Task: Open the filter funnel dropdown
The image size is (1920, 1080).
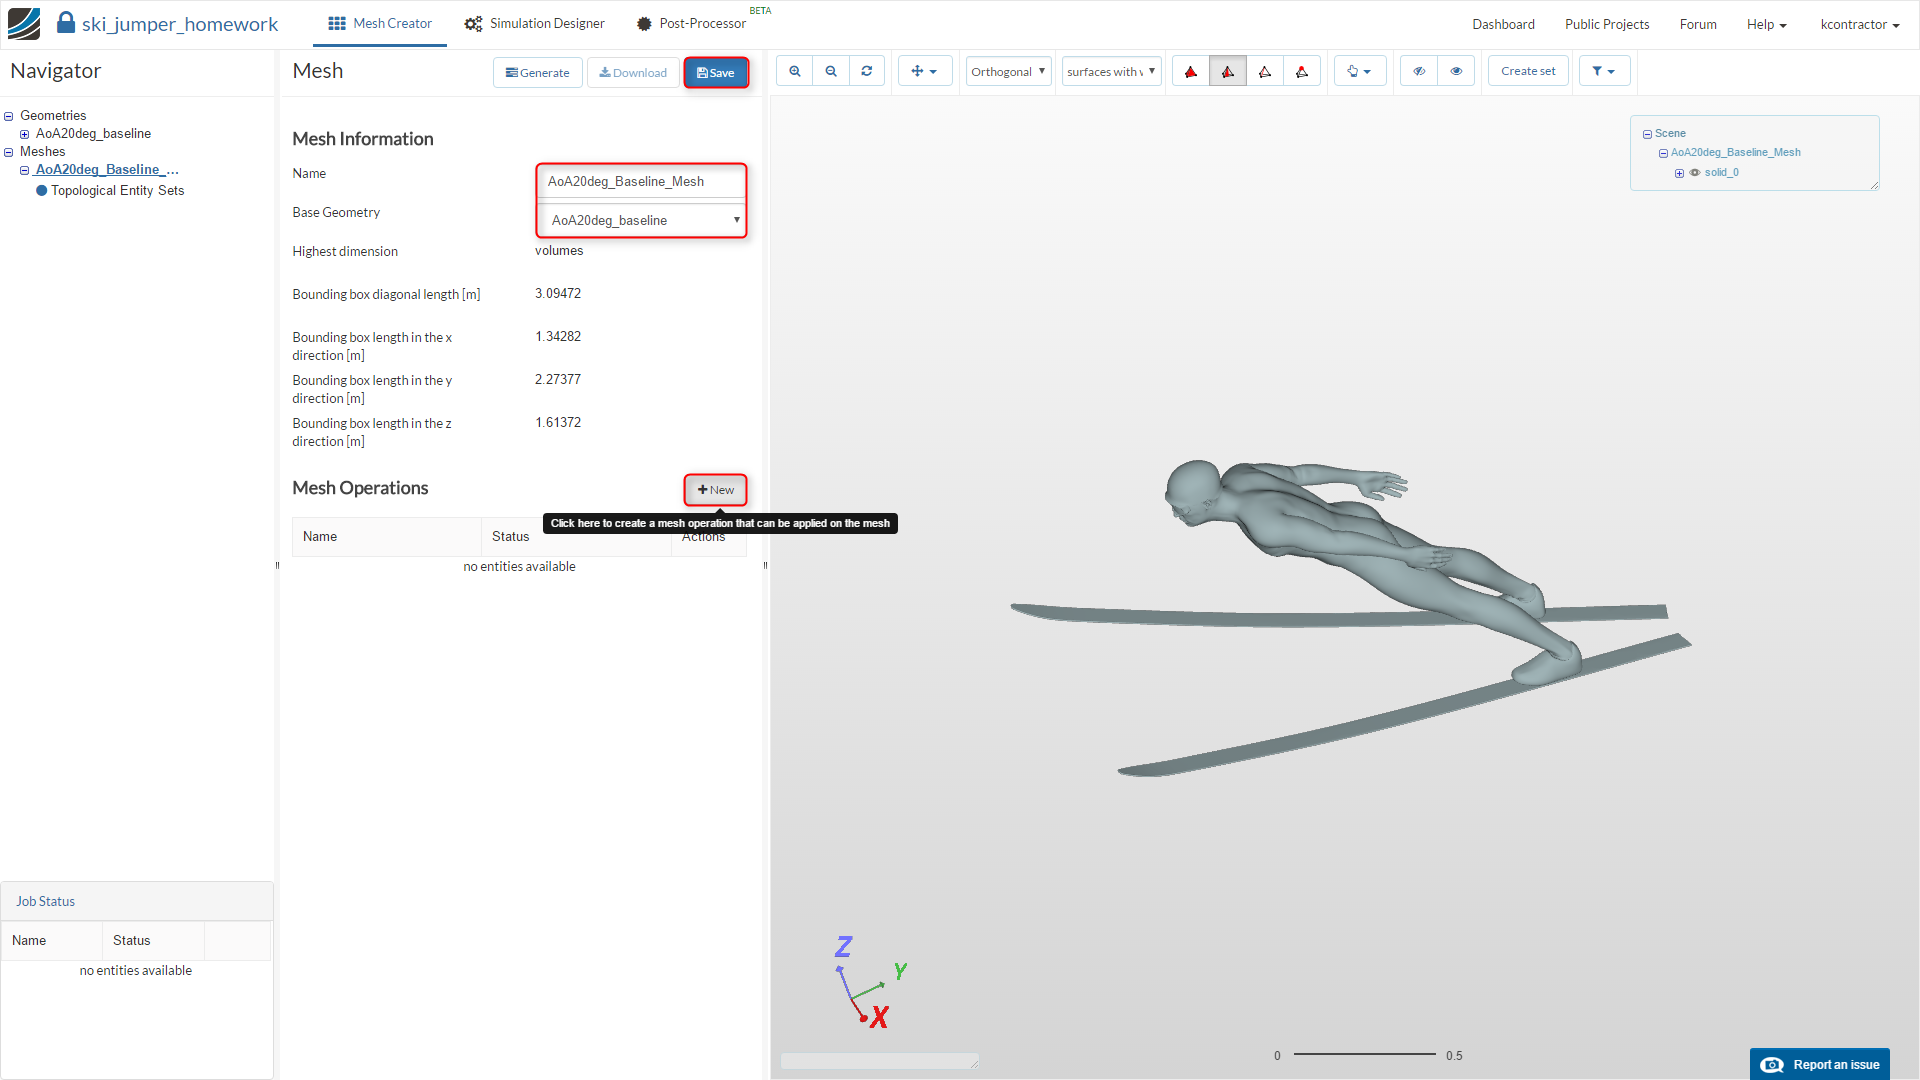Action: [x=1604, y=71]
